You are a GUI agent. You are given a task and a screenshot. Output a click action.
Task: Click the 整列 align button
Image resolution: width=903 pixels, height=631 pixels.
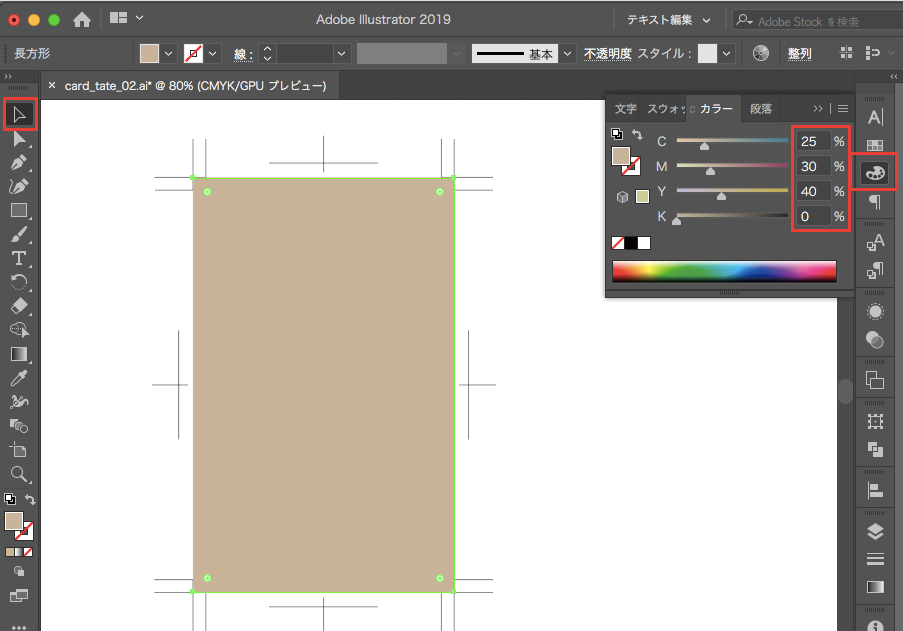[x=799, y=53]
